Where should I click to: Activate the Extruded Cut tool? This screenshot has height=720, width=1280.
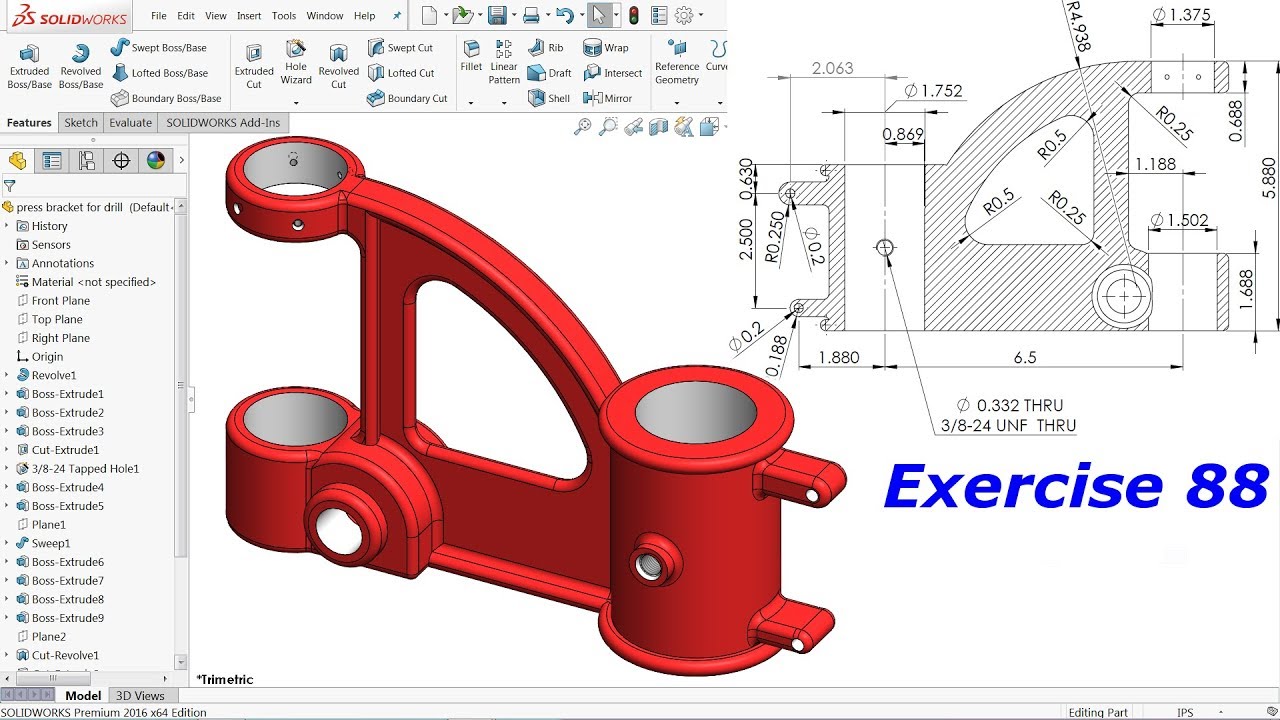[x=254, y=66]
